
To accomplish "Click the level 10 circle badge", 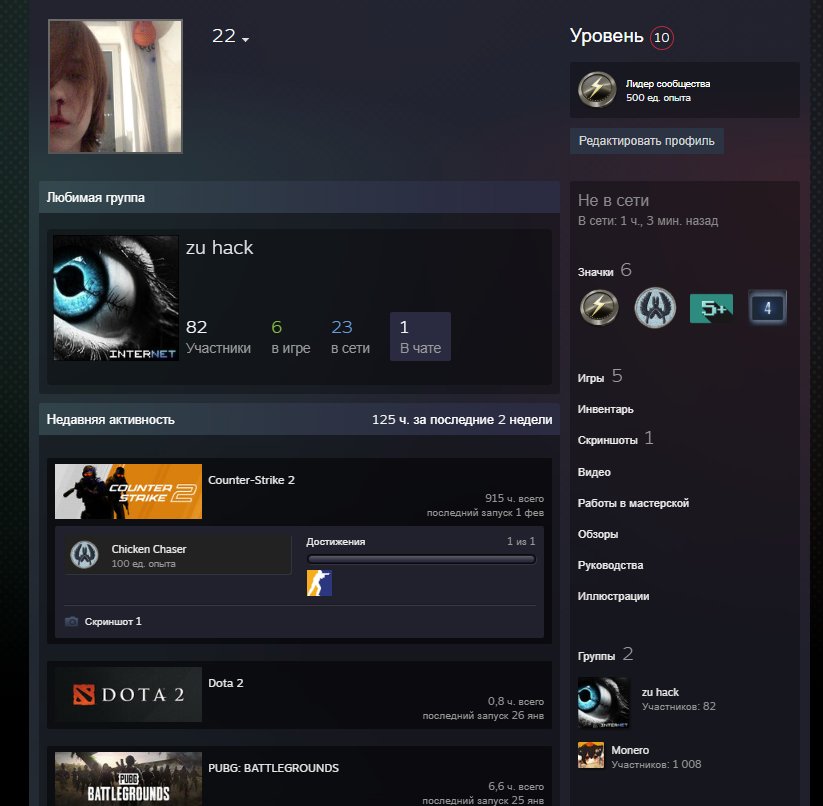I will (661, 38).
